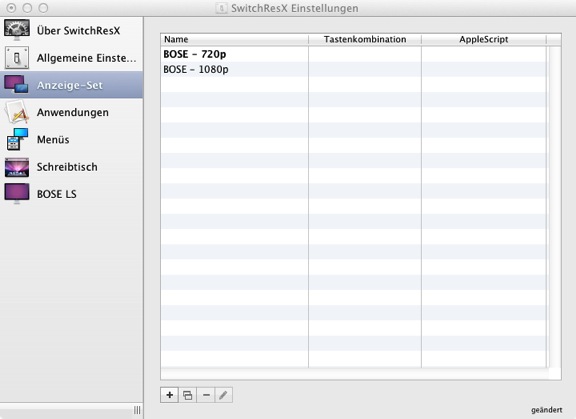The height and width of the screenshot is (419, 576).
Task: Click the Anwendungen applications icon
Action: coord(17,112)
